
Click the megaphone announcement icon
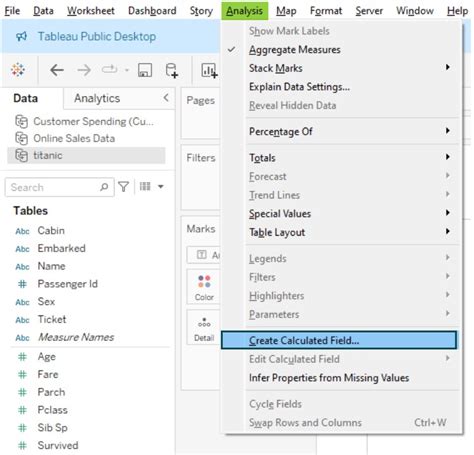coord(22,36)
